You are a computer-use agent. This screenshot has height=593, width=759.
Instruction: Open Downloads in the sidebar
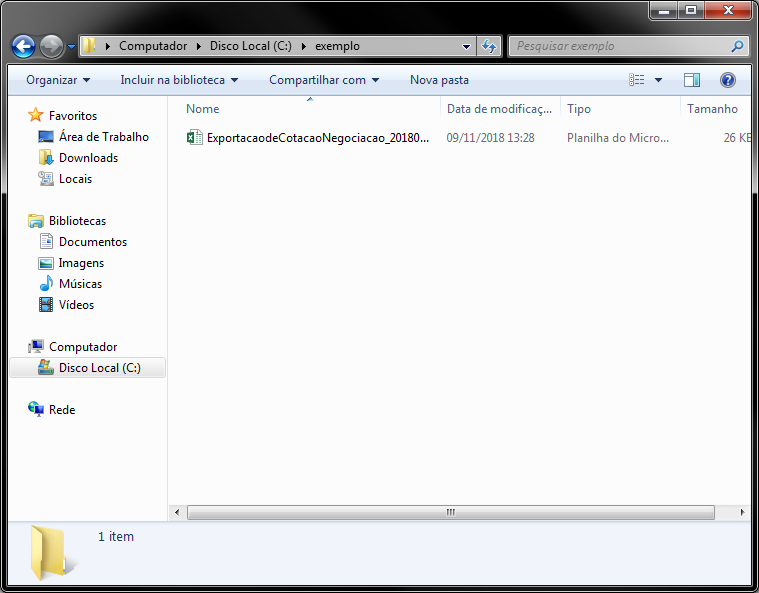(89, 158)
